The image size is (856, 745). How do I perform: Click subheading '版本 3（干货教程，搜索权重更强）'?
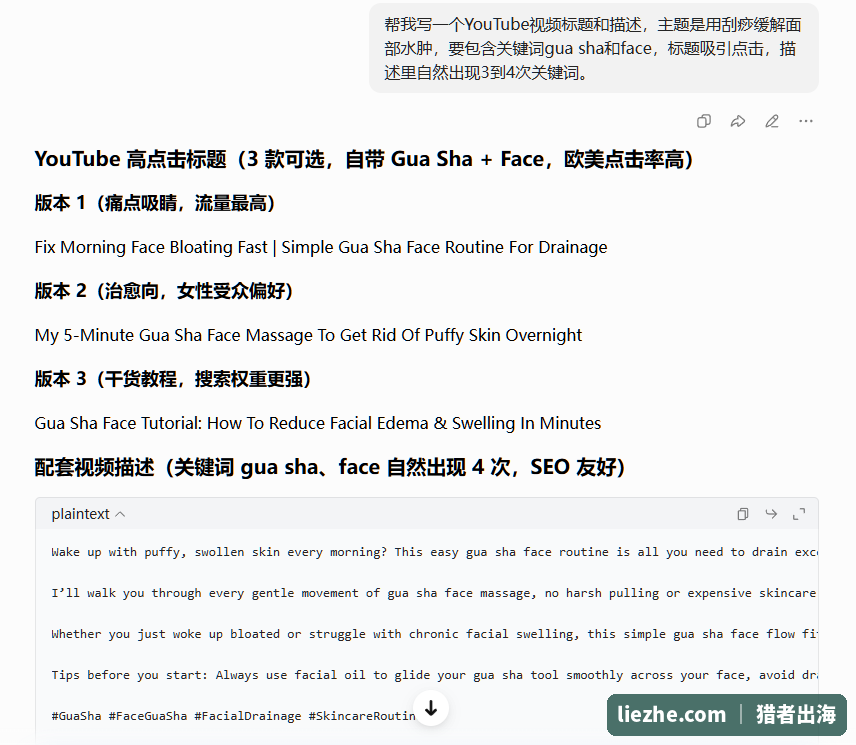[x=173, y=379]
